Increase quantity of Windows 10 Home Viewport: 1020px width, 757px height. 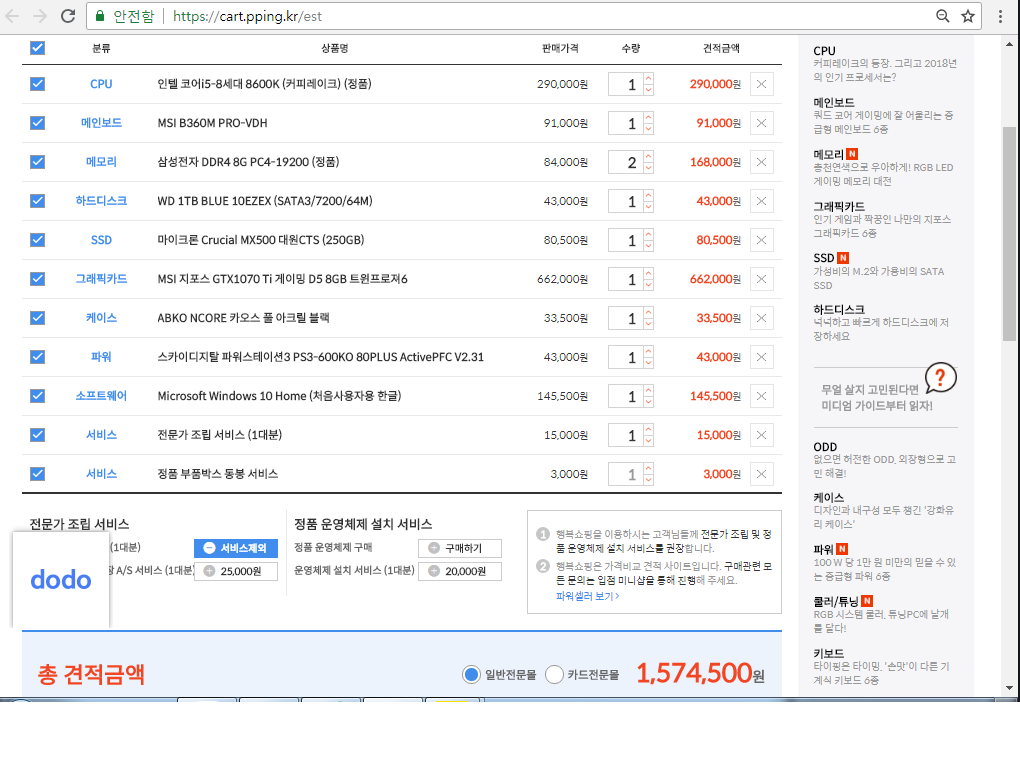click(x=649, y=391)
